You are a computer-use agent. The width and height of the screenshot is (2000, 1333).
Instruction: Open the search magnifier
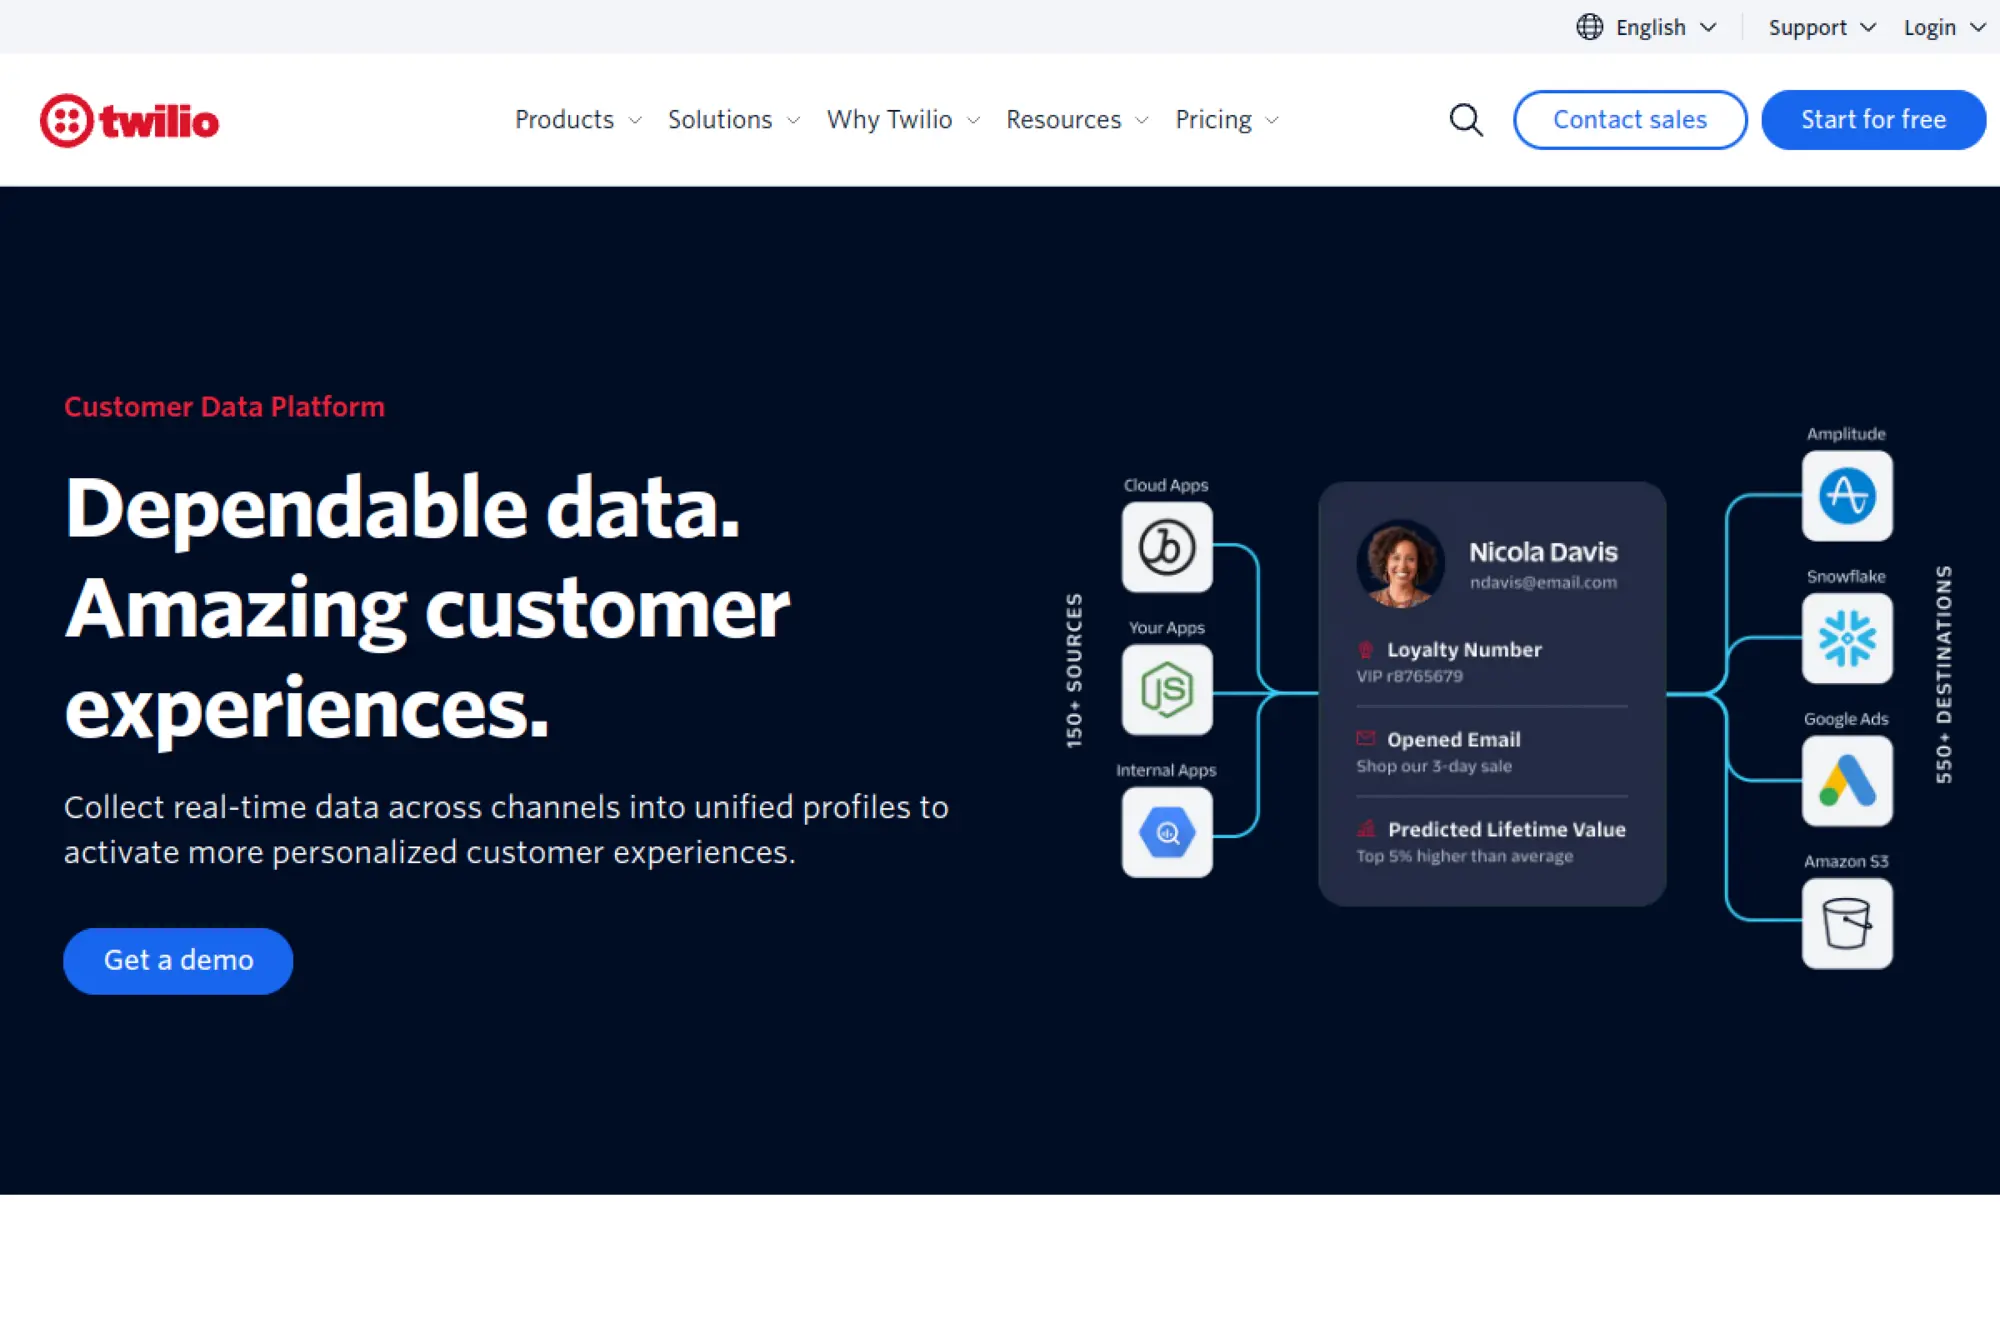[x=1465, y=119]
